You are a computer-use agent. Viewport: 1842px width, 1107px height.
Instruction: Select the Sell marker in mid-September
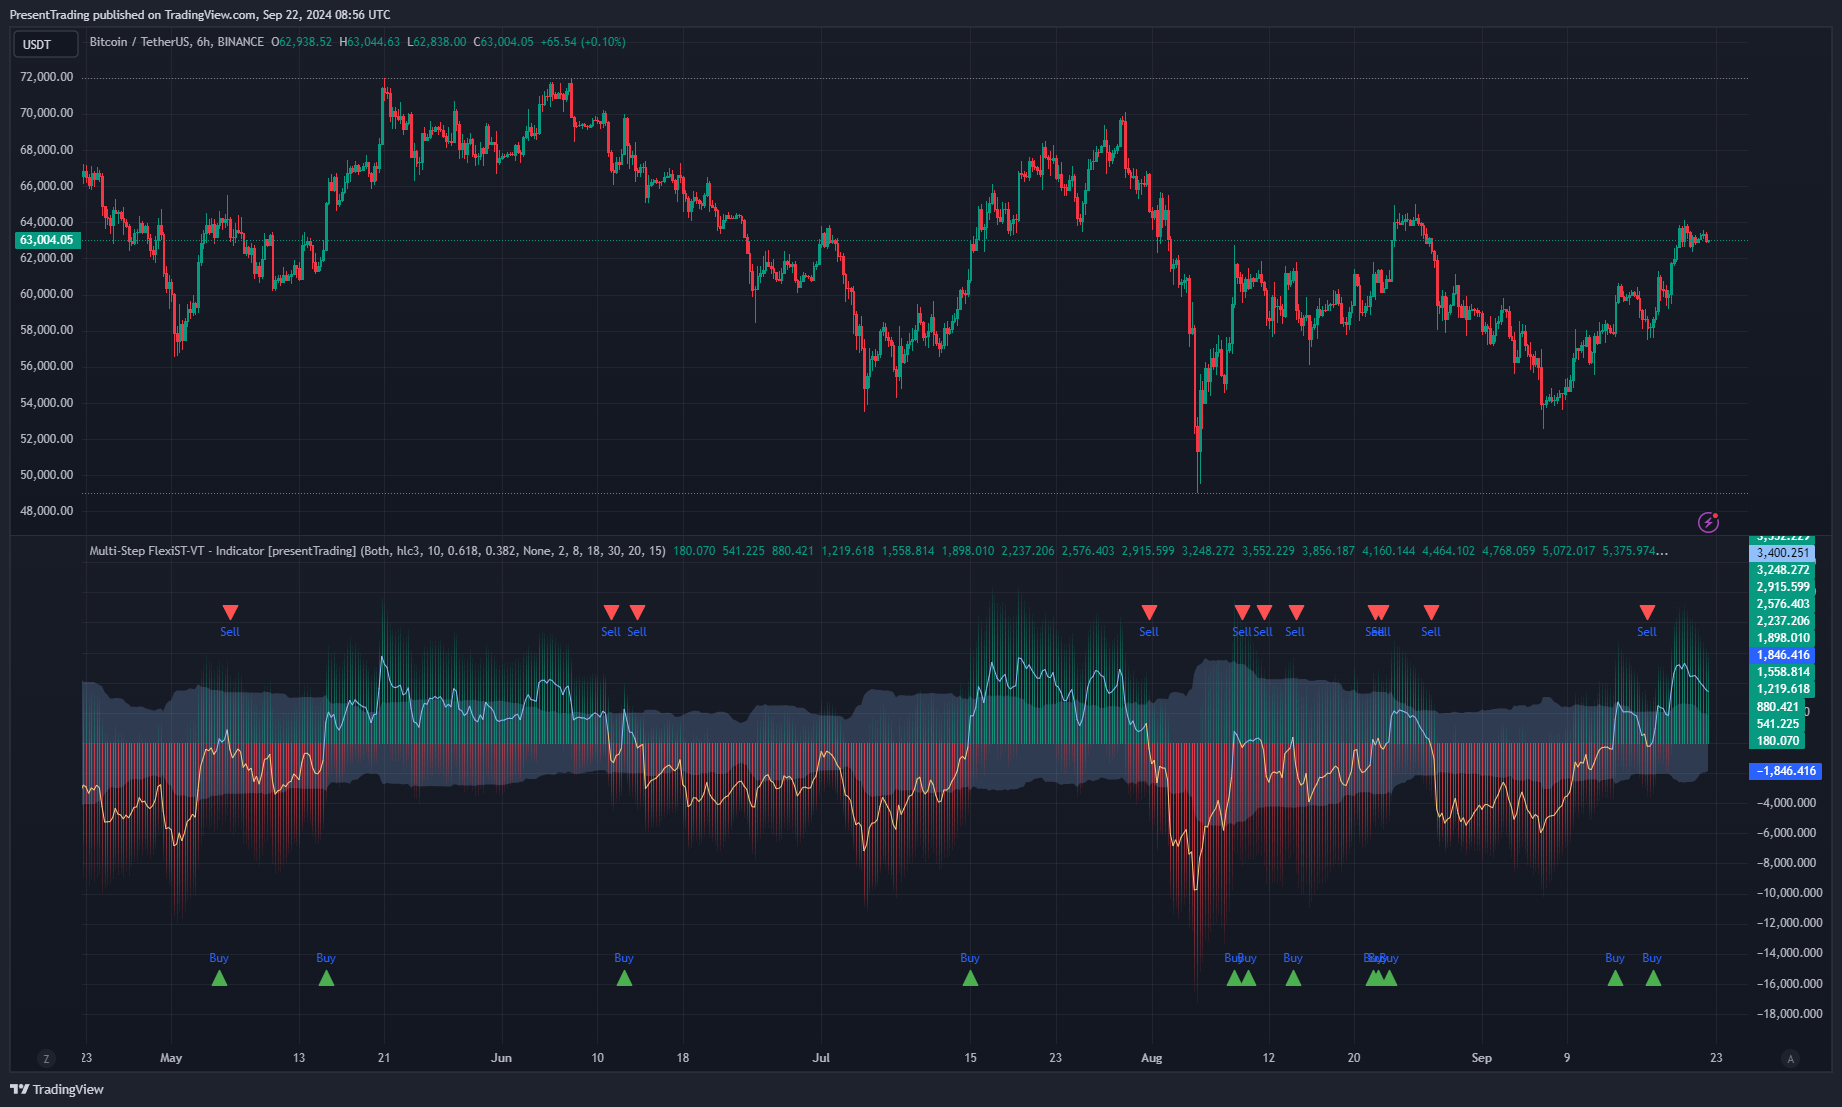[1647, 612]
